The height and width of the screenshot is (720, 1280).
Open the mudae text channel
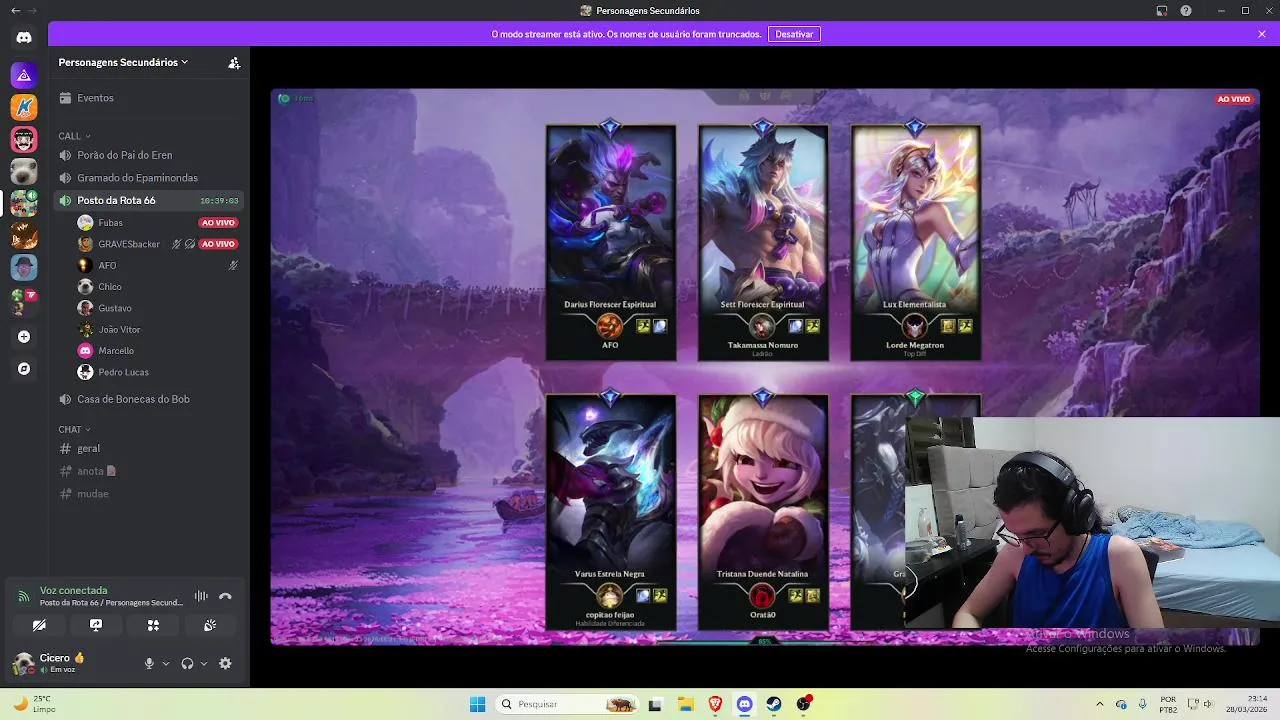[150, 493]
